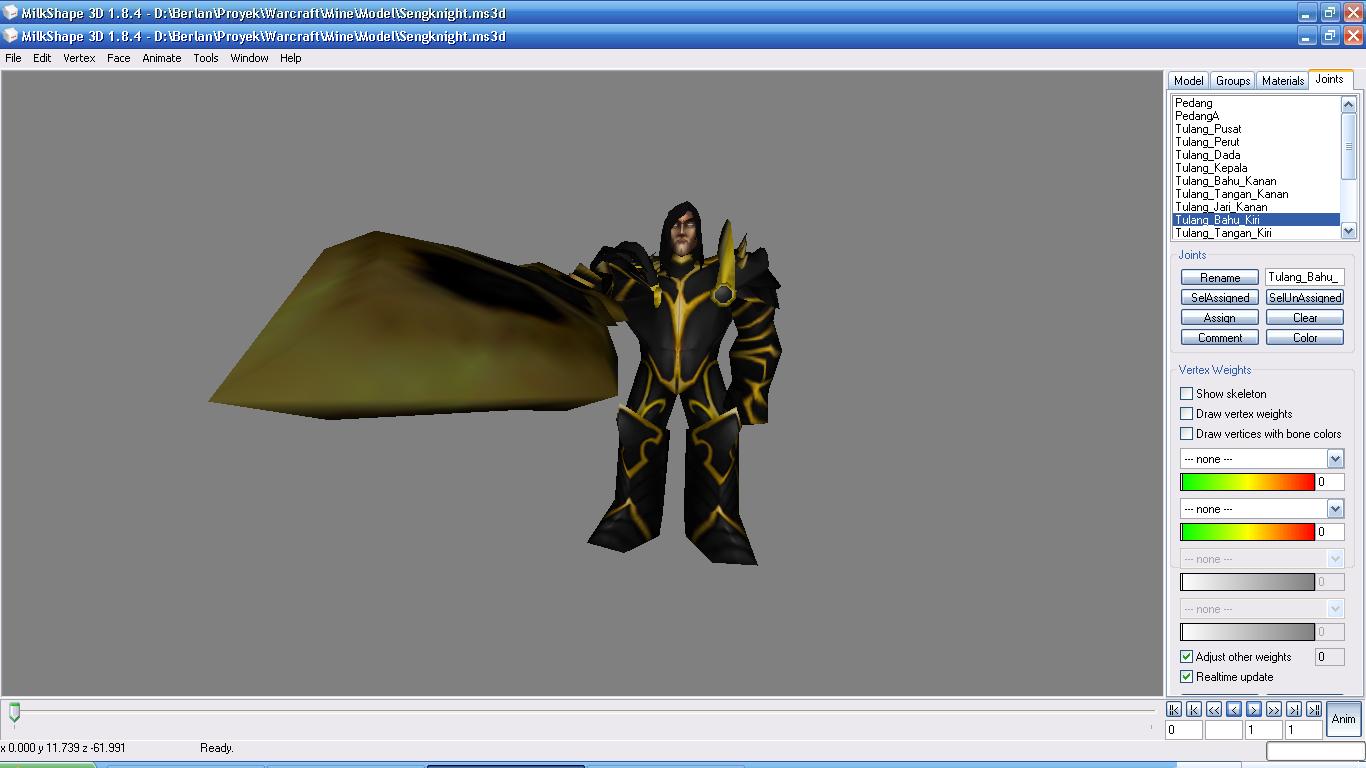
Task: Click the SelAssigned button
Action: (1219, 297)
